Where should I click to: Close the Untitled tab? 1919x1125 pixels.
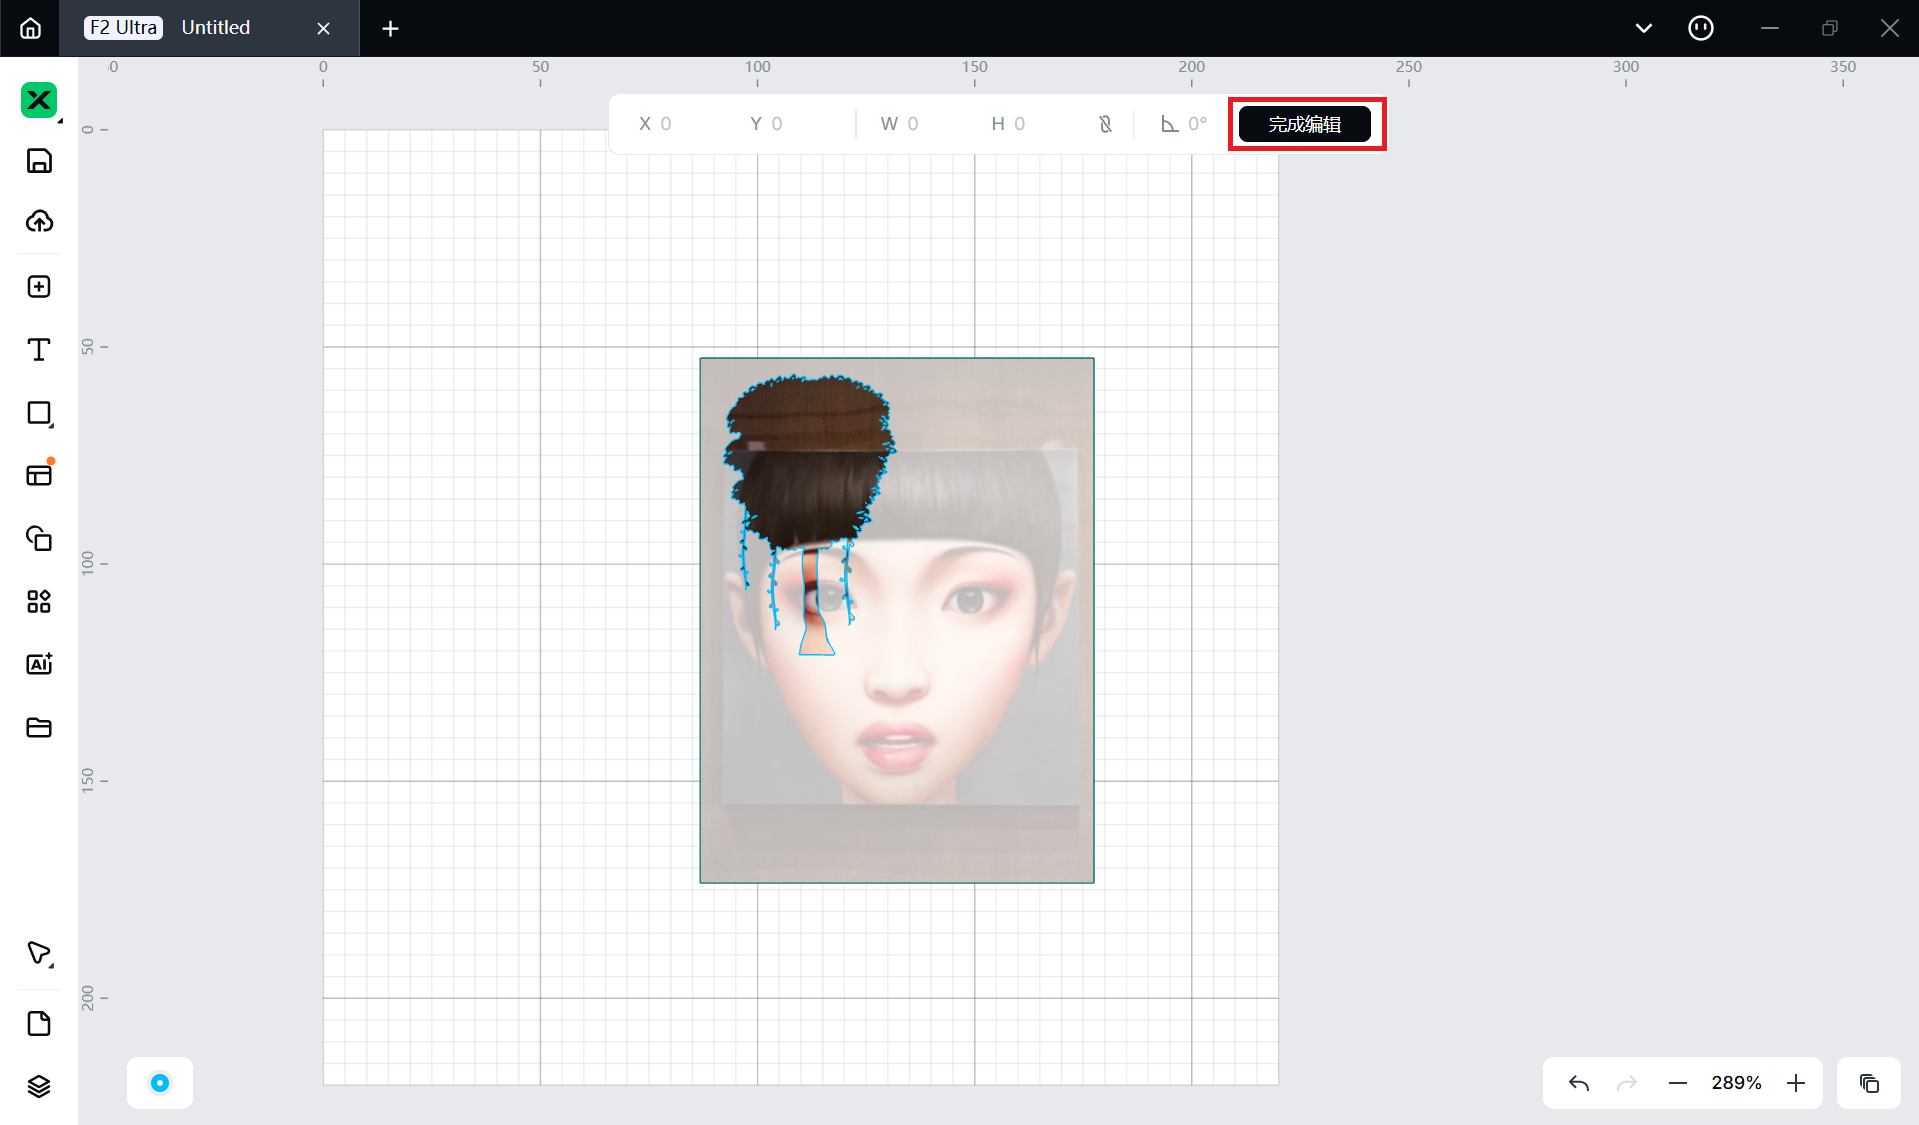(x=323, y=29)
